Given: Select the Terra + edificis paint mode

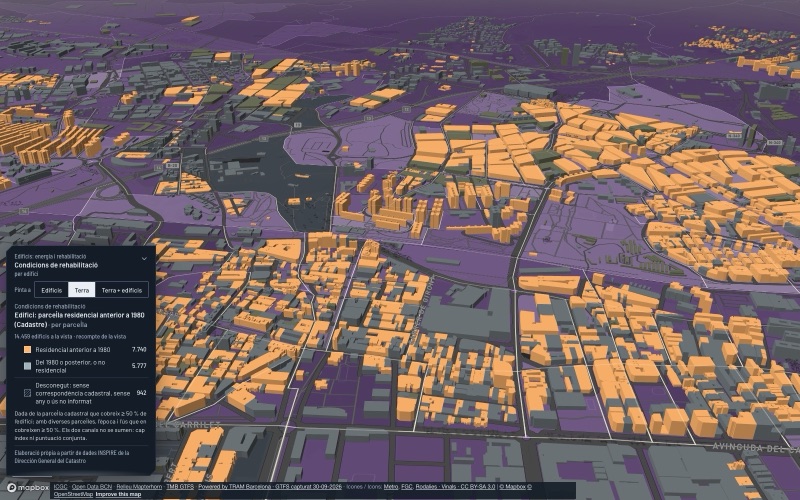Looking at the screenshot, I should 121,290.
